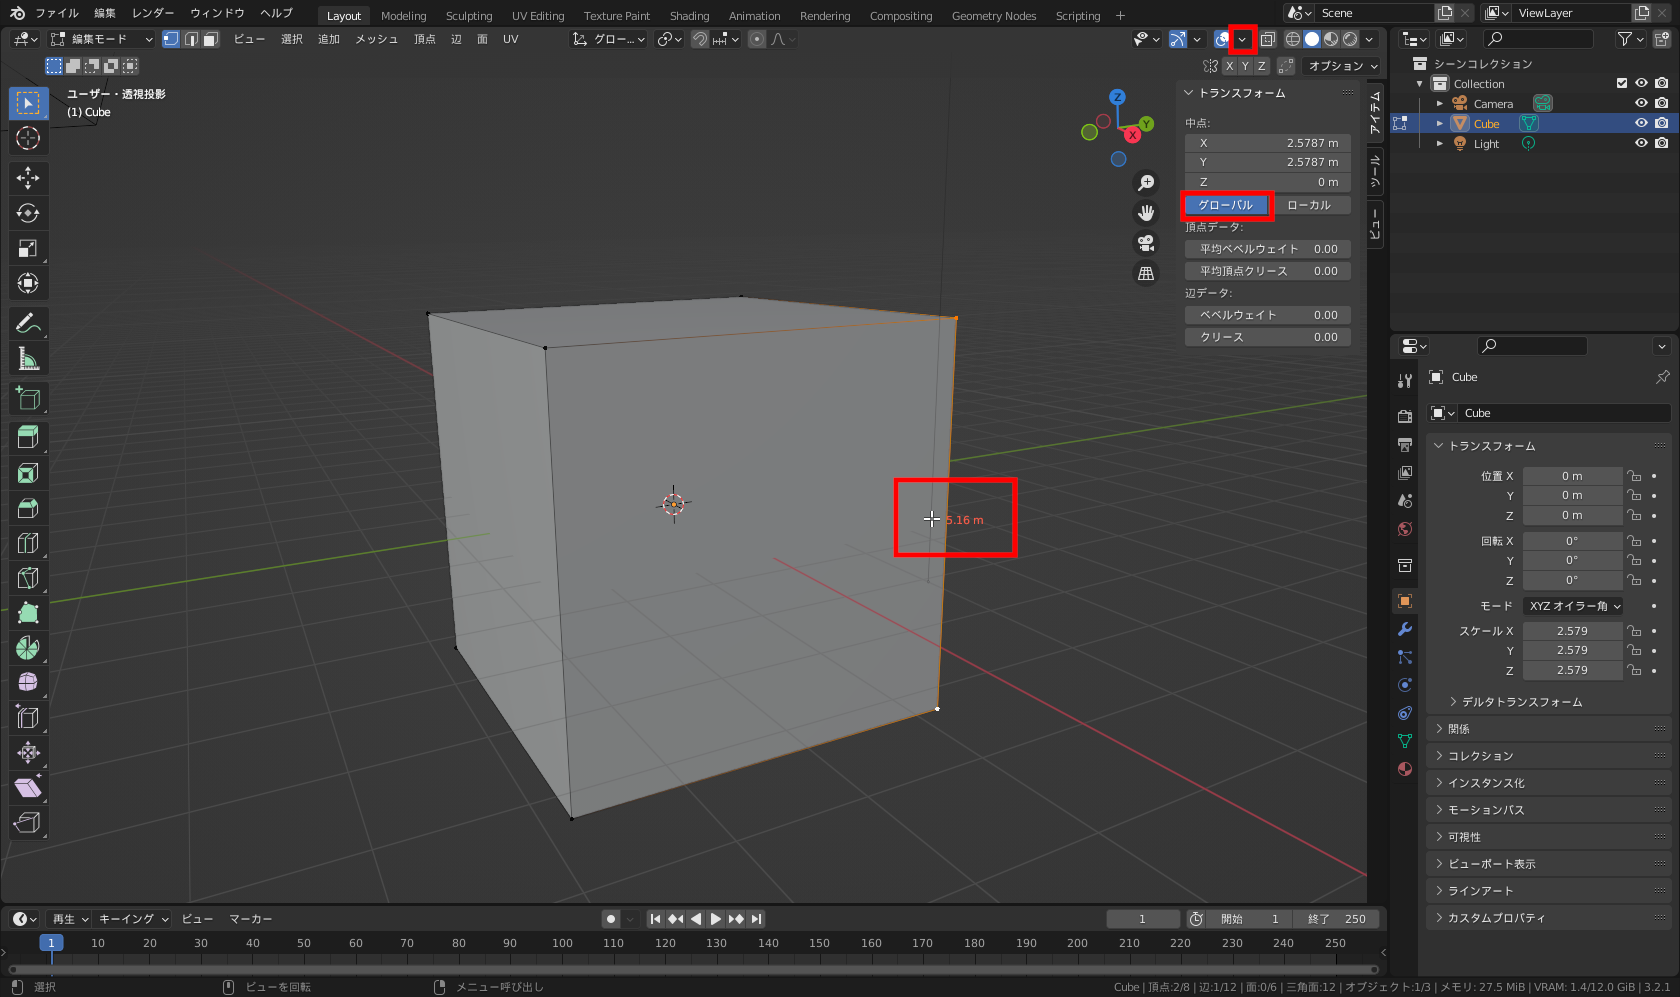The height and width of the screenshot is (997, 1680).
Task: Hide the Cube object in the outliner
Action: pos(1641,123)
